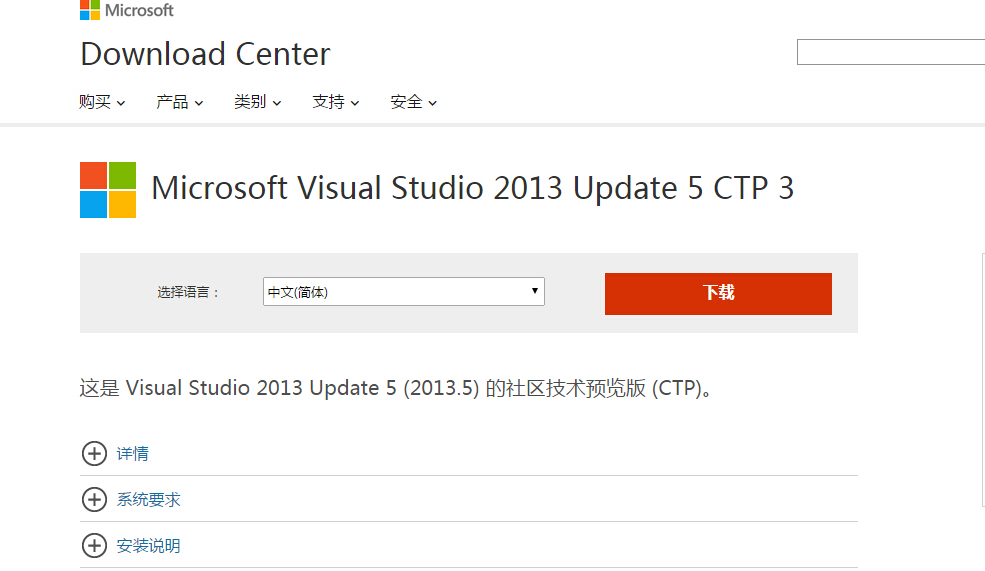The width and height of the screenshot is (985, 571).
Task: Open the 安装说明 section link
Action: [x=149, y=546]
